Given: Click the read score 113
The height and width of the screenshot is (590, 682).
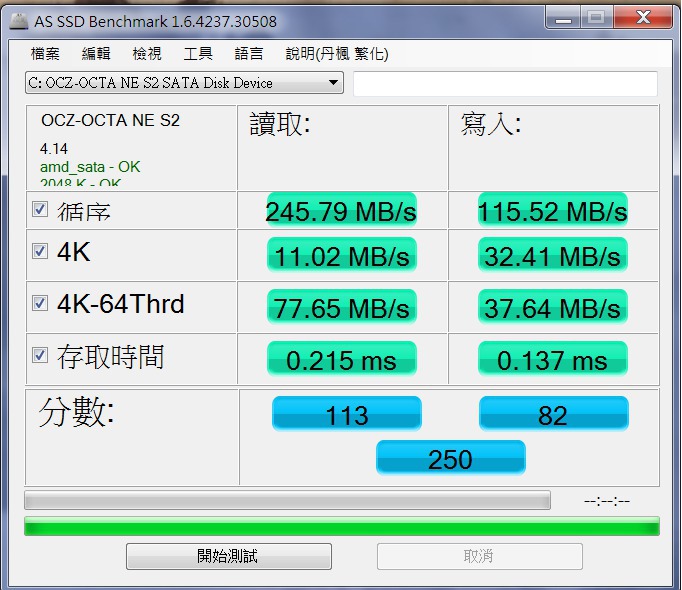Looking at the screenshot, I should [x=347, y=414].
